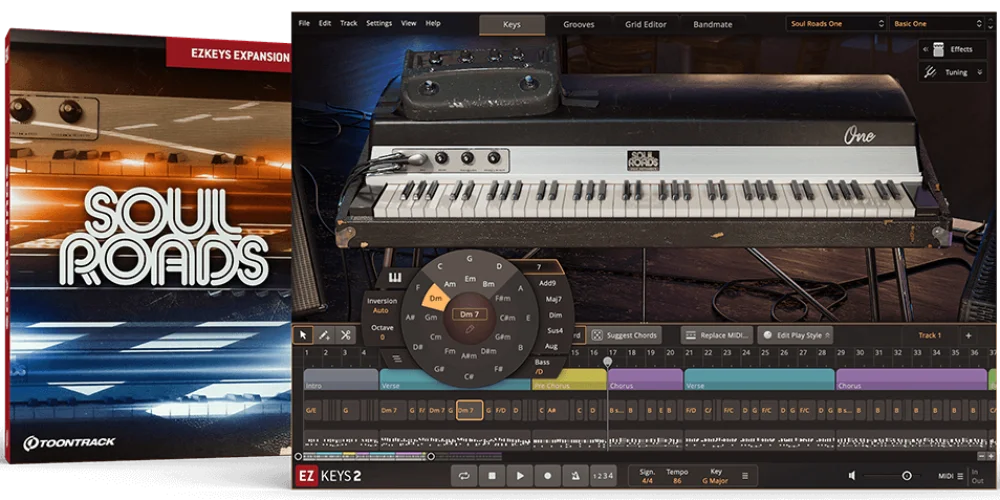Toggle the 1234 count-in button
Image resolution: width=1000 pixels, height=500 pixels.
click(x=603, y=476)
